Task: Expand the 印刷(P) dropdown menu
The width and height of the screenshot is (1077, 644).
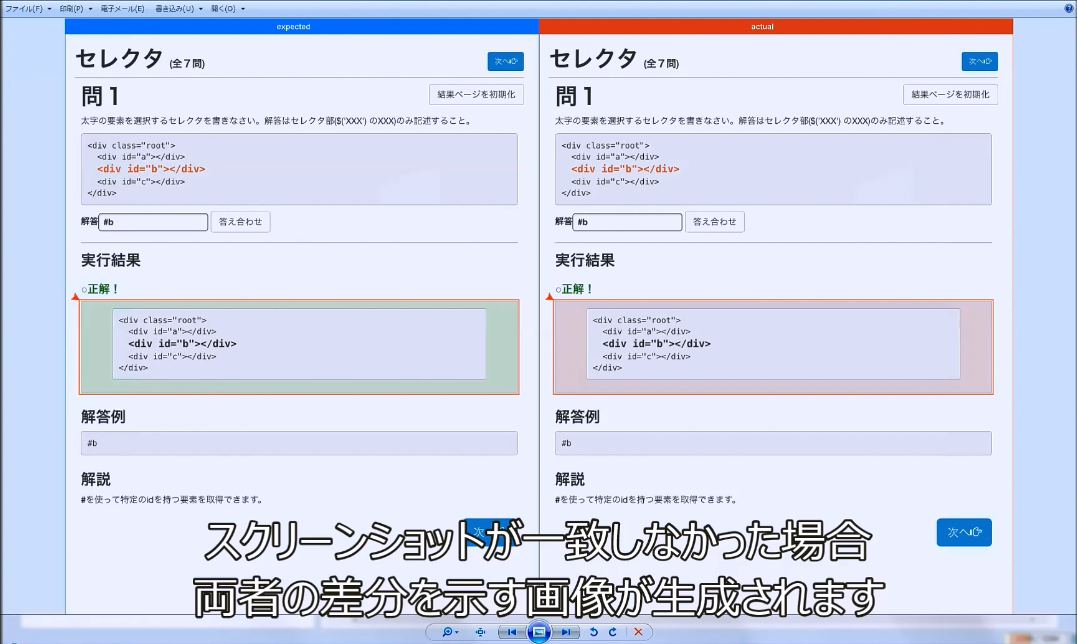Action: (x=76, y=8)
